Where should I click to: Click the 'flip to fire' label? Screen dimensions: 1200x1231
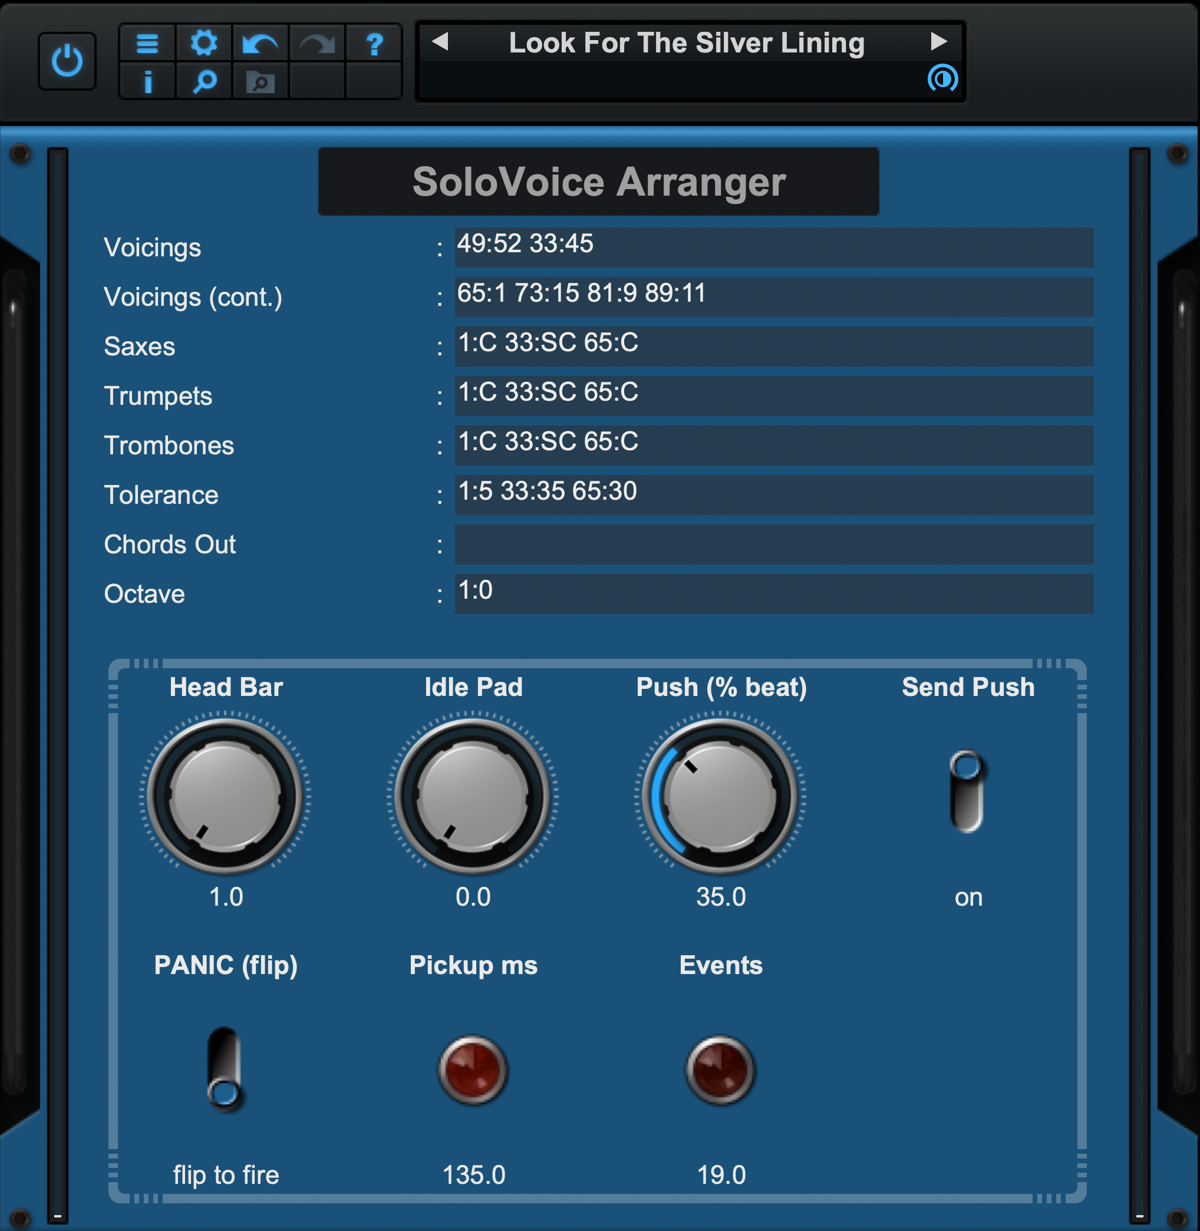coord(226,1175)
